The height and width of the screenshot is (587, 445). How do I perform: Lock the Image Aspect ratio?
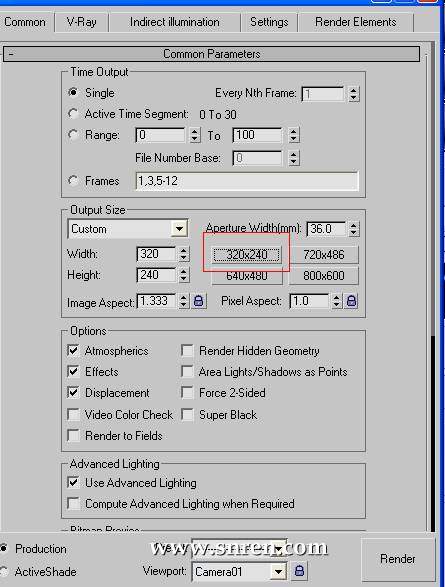pyautogui.click(x=199, y=301)
